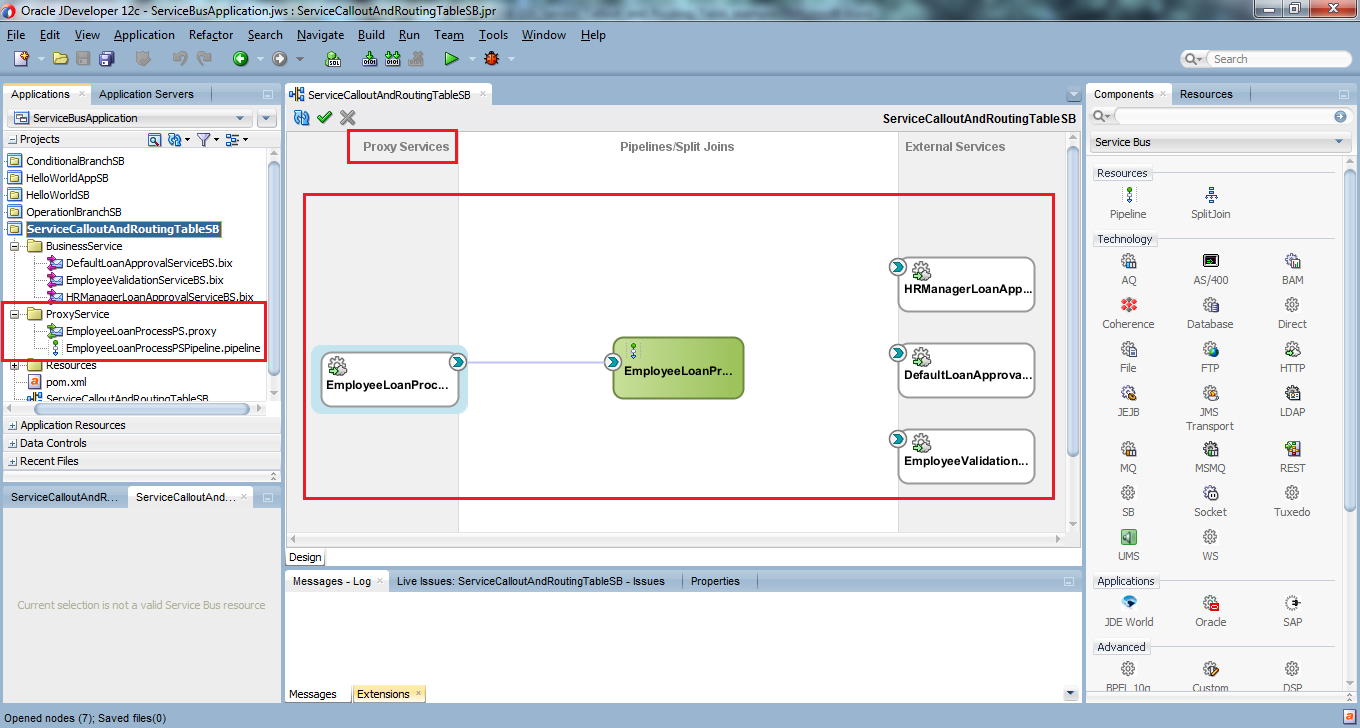1360x728 pixels.
Task: Click the New gallery toolbar icon
Action: pyautogui.click(x=21, y=59)
